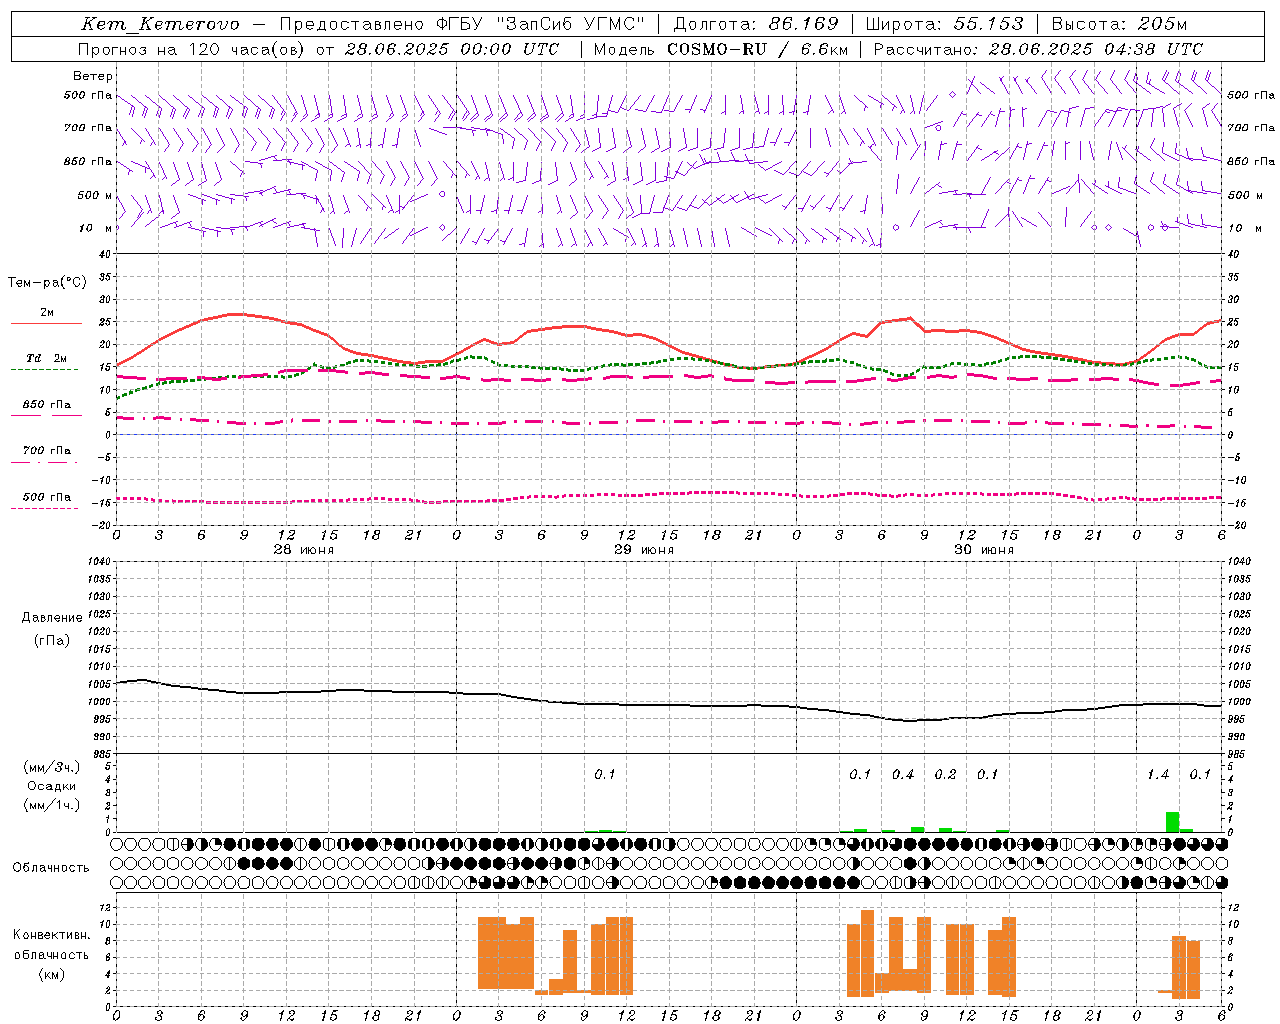Click the 850 гПа legend label in the temperature panel

(47, 405)
